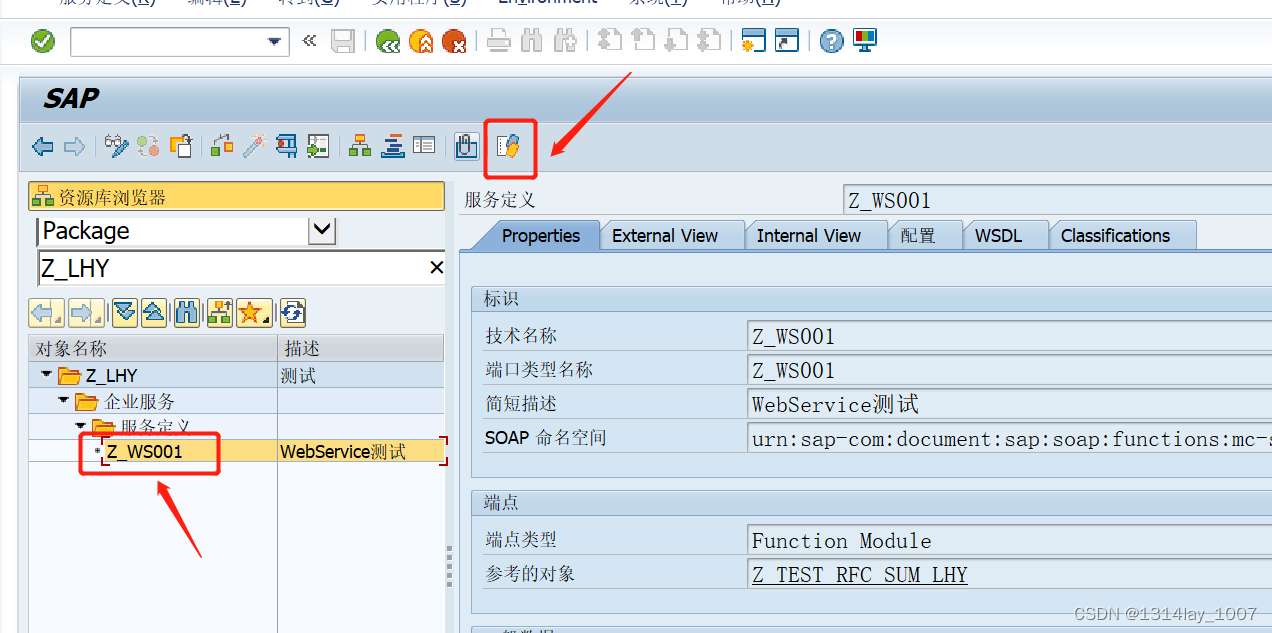Collapse the command field with double chevron
This screenshot has width=1272, height=633.
pyautogui.click(x=309, y=41)
